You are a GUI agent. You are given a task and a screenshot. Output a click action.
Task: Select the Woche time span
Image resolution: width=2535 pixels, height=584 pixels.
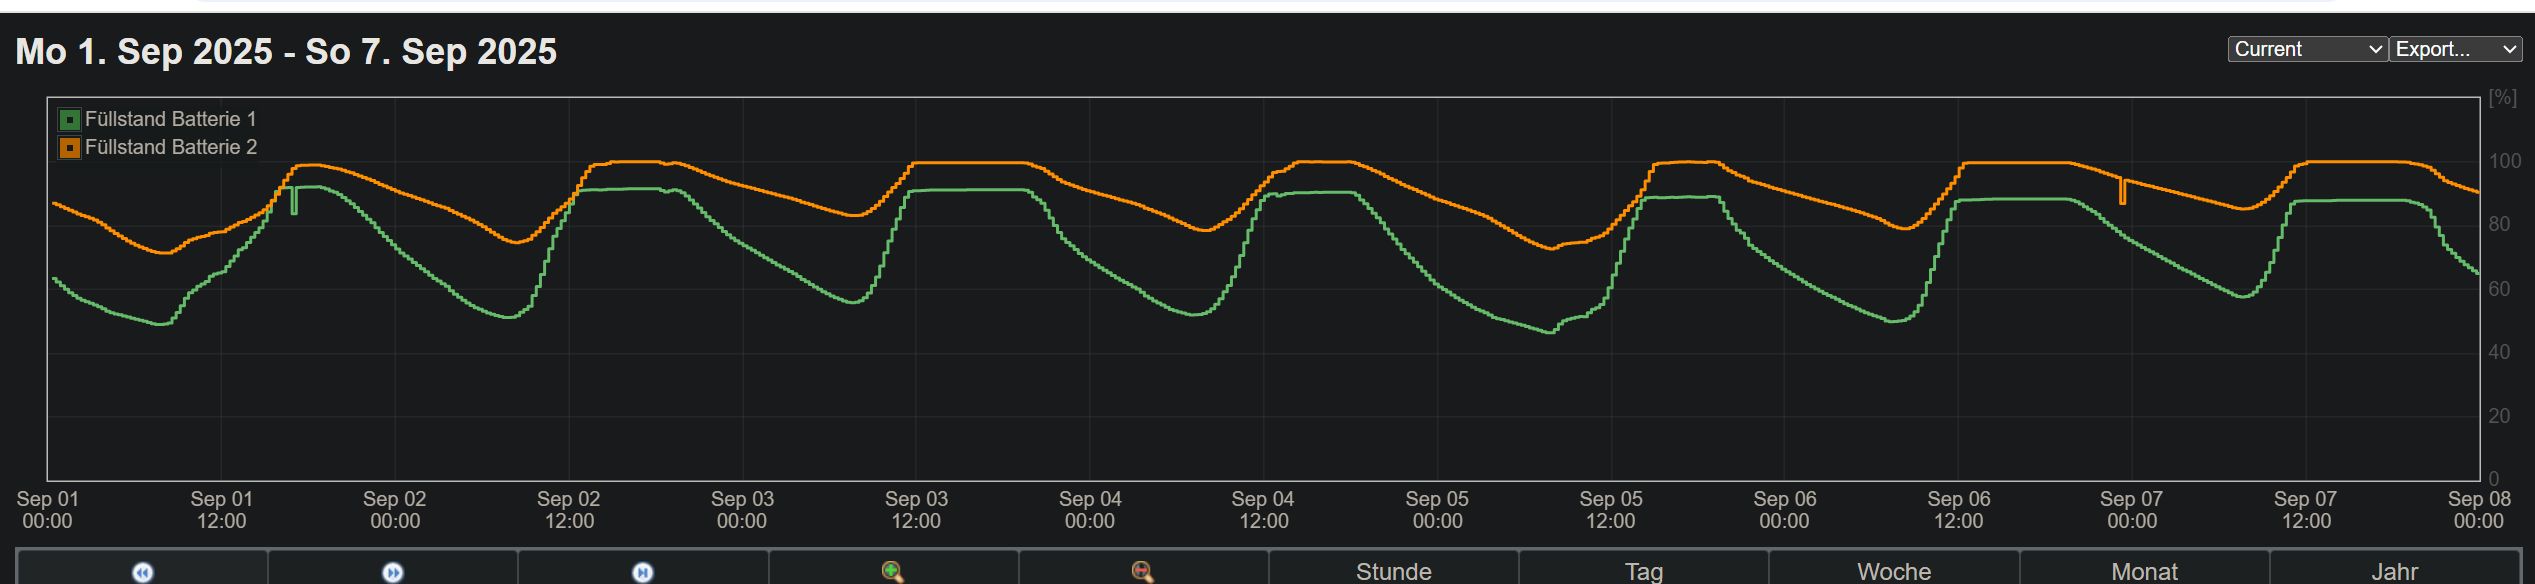point(1893,571)
